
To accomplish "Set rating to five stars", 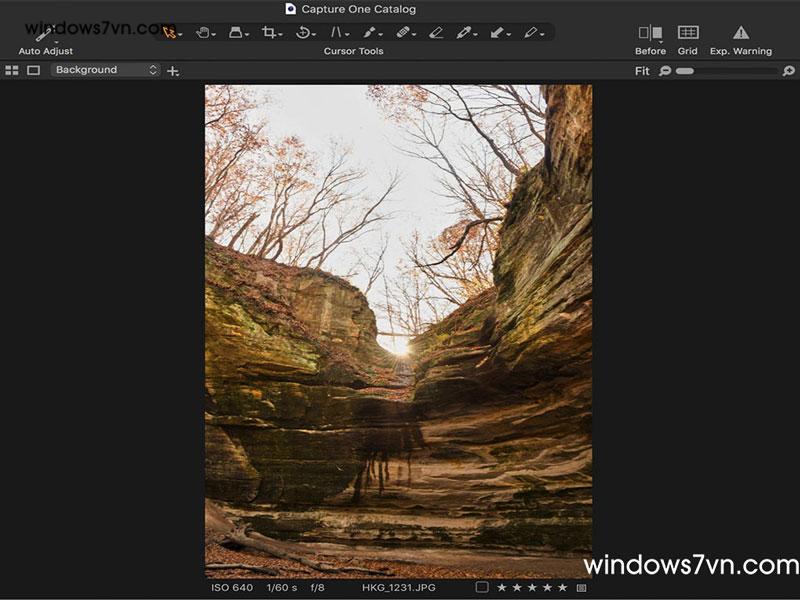I will point(563,588).
